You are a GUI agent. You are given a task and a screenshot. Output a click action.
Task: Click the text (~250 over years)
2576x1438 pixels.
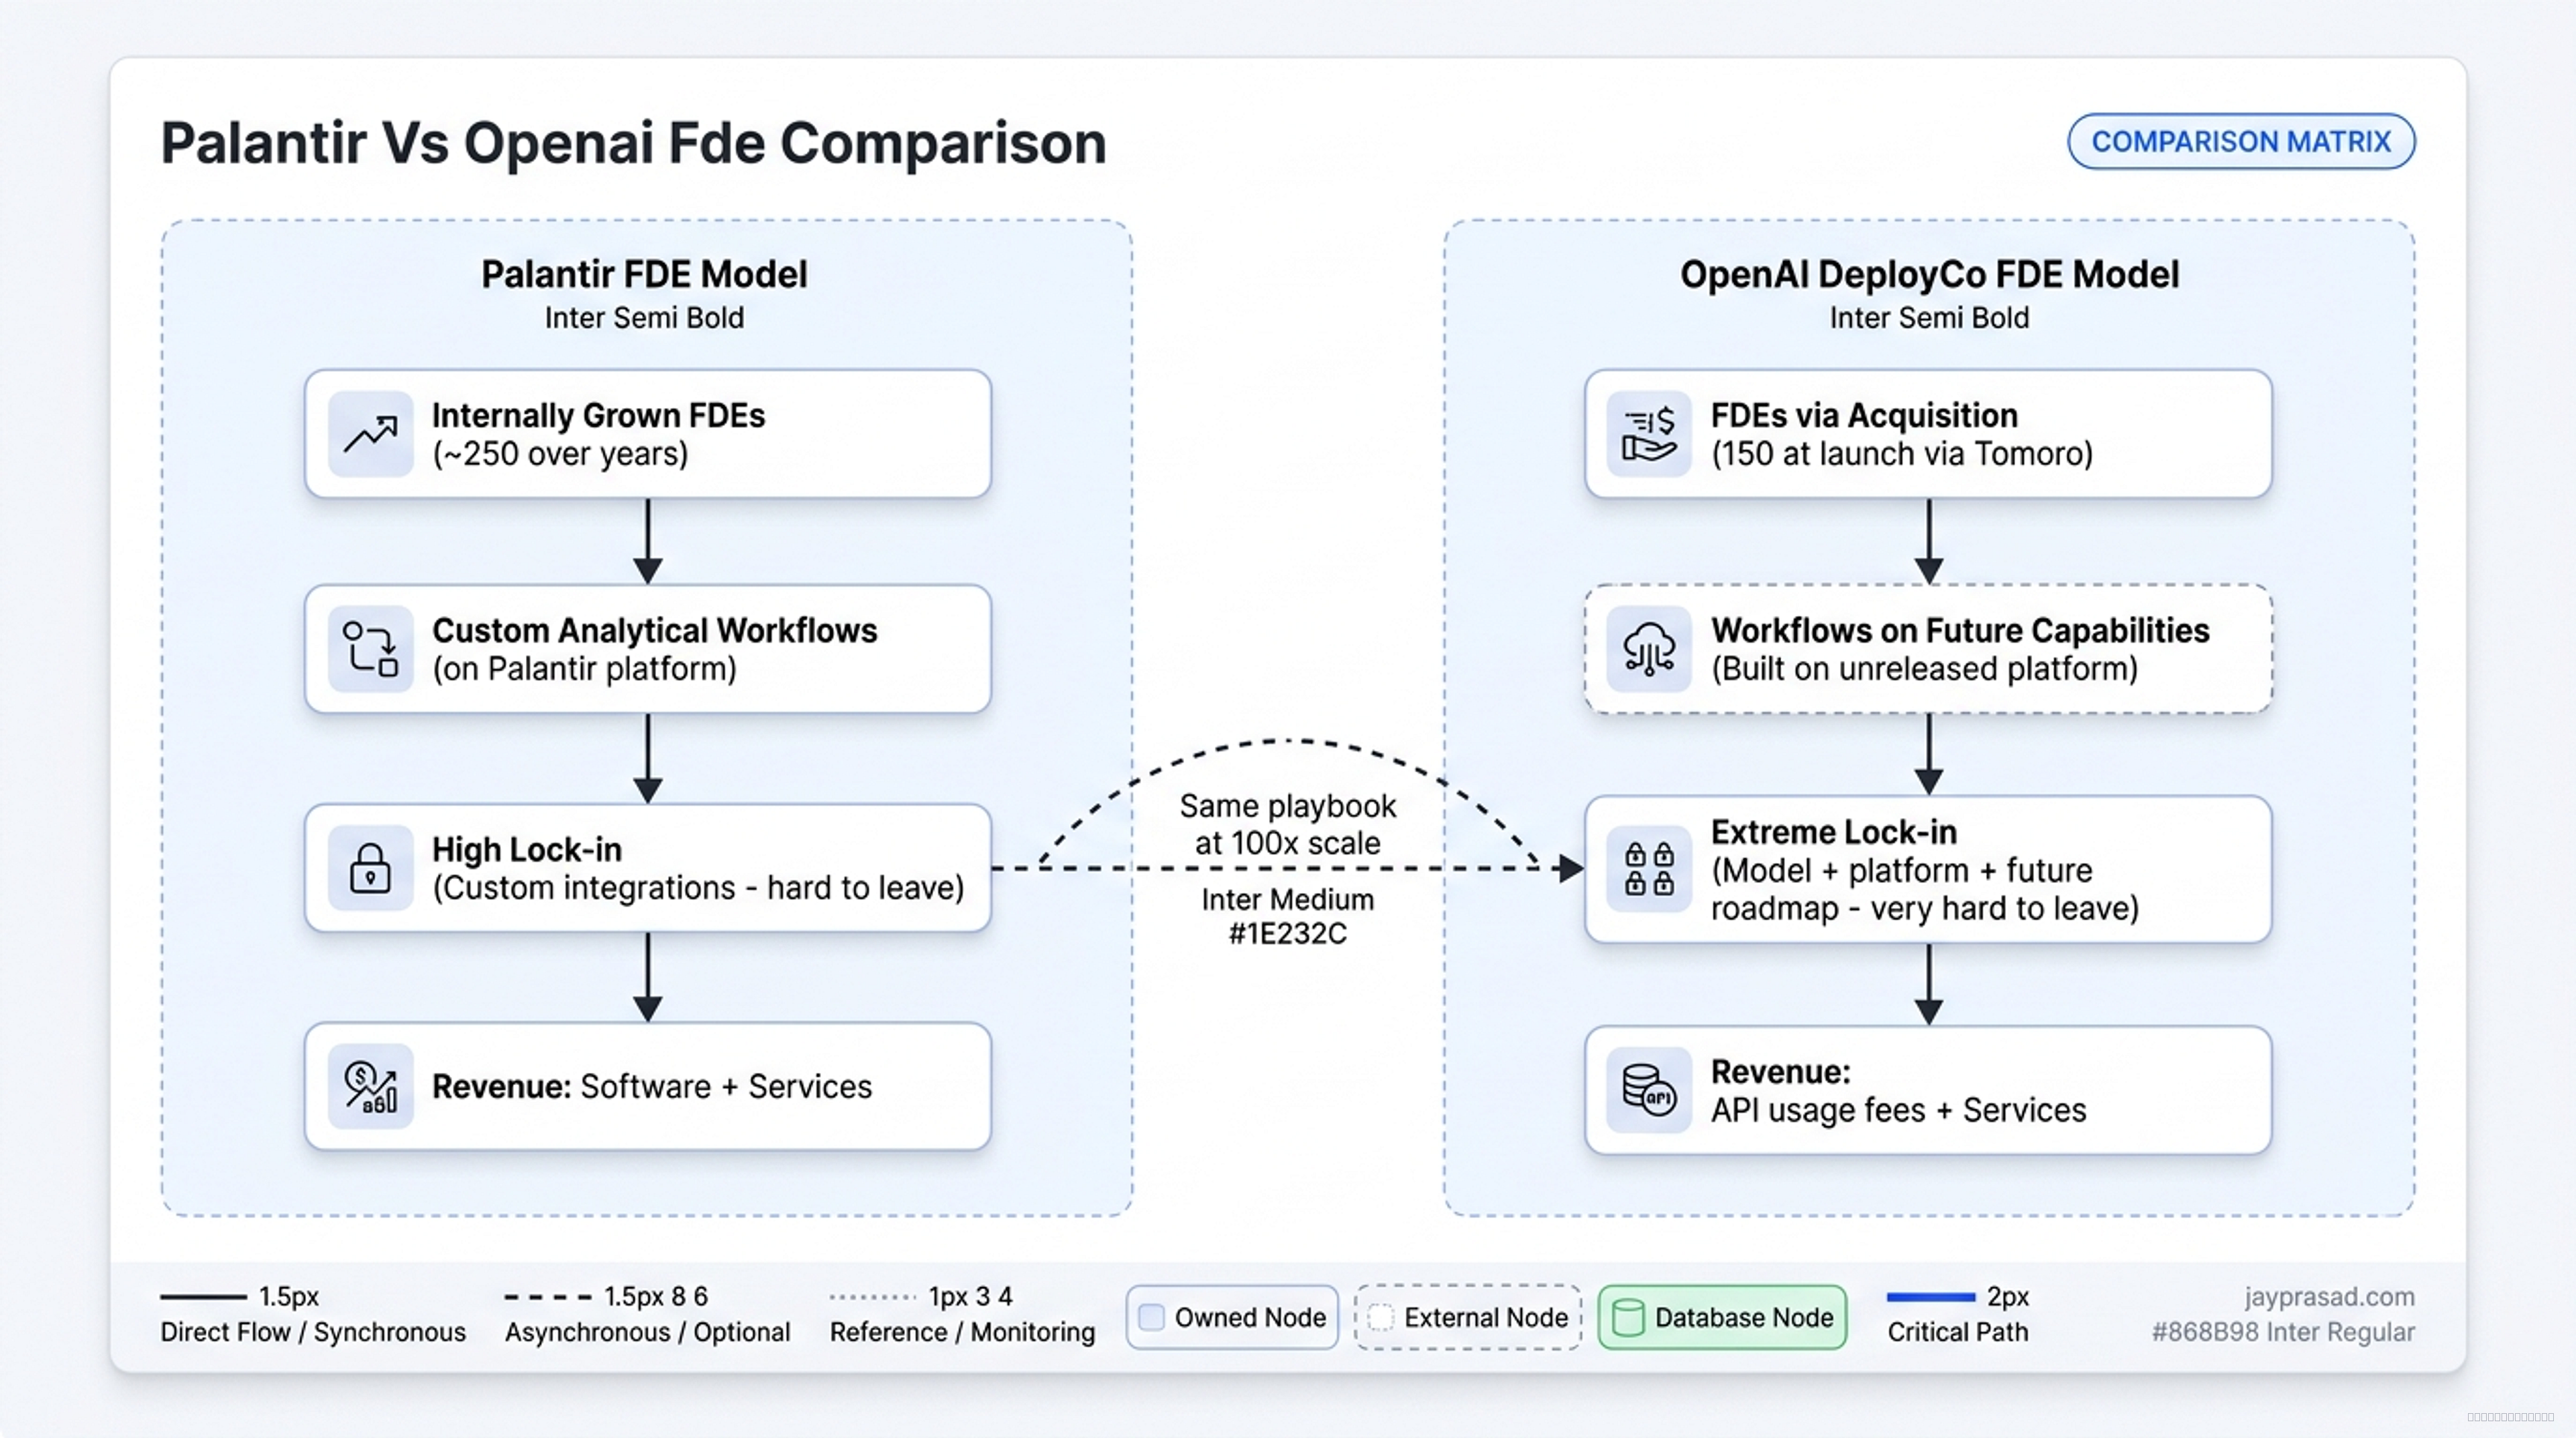[x=560, y=454]
